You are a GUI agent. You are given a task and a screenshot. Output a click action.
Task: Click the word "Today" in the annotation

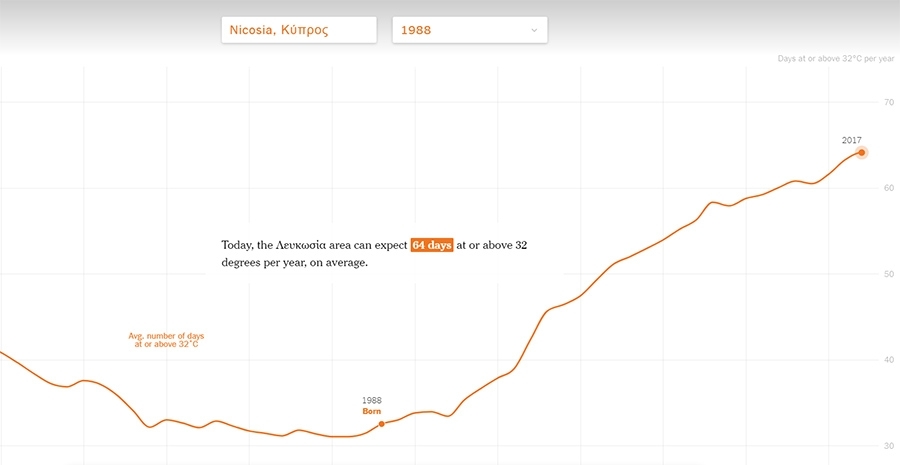[x=236, y=246]
